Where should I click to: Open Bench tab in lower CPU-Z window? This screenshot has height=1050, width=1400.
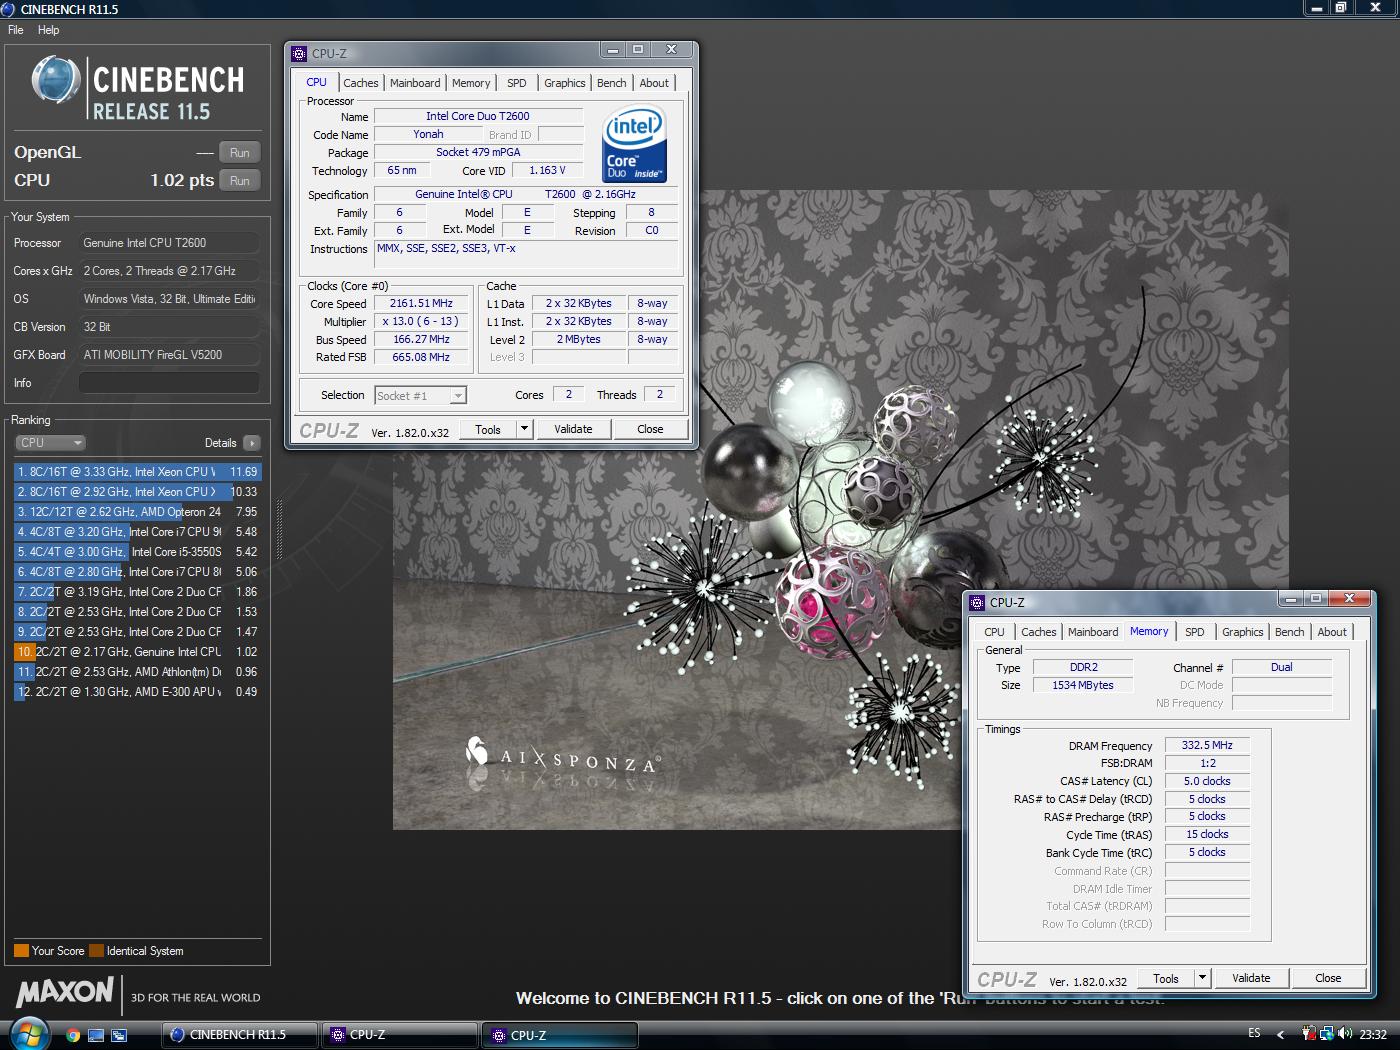(1290, 632)
